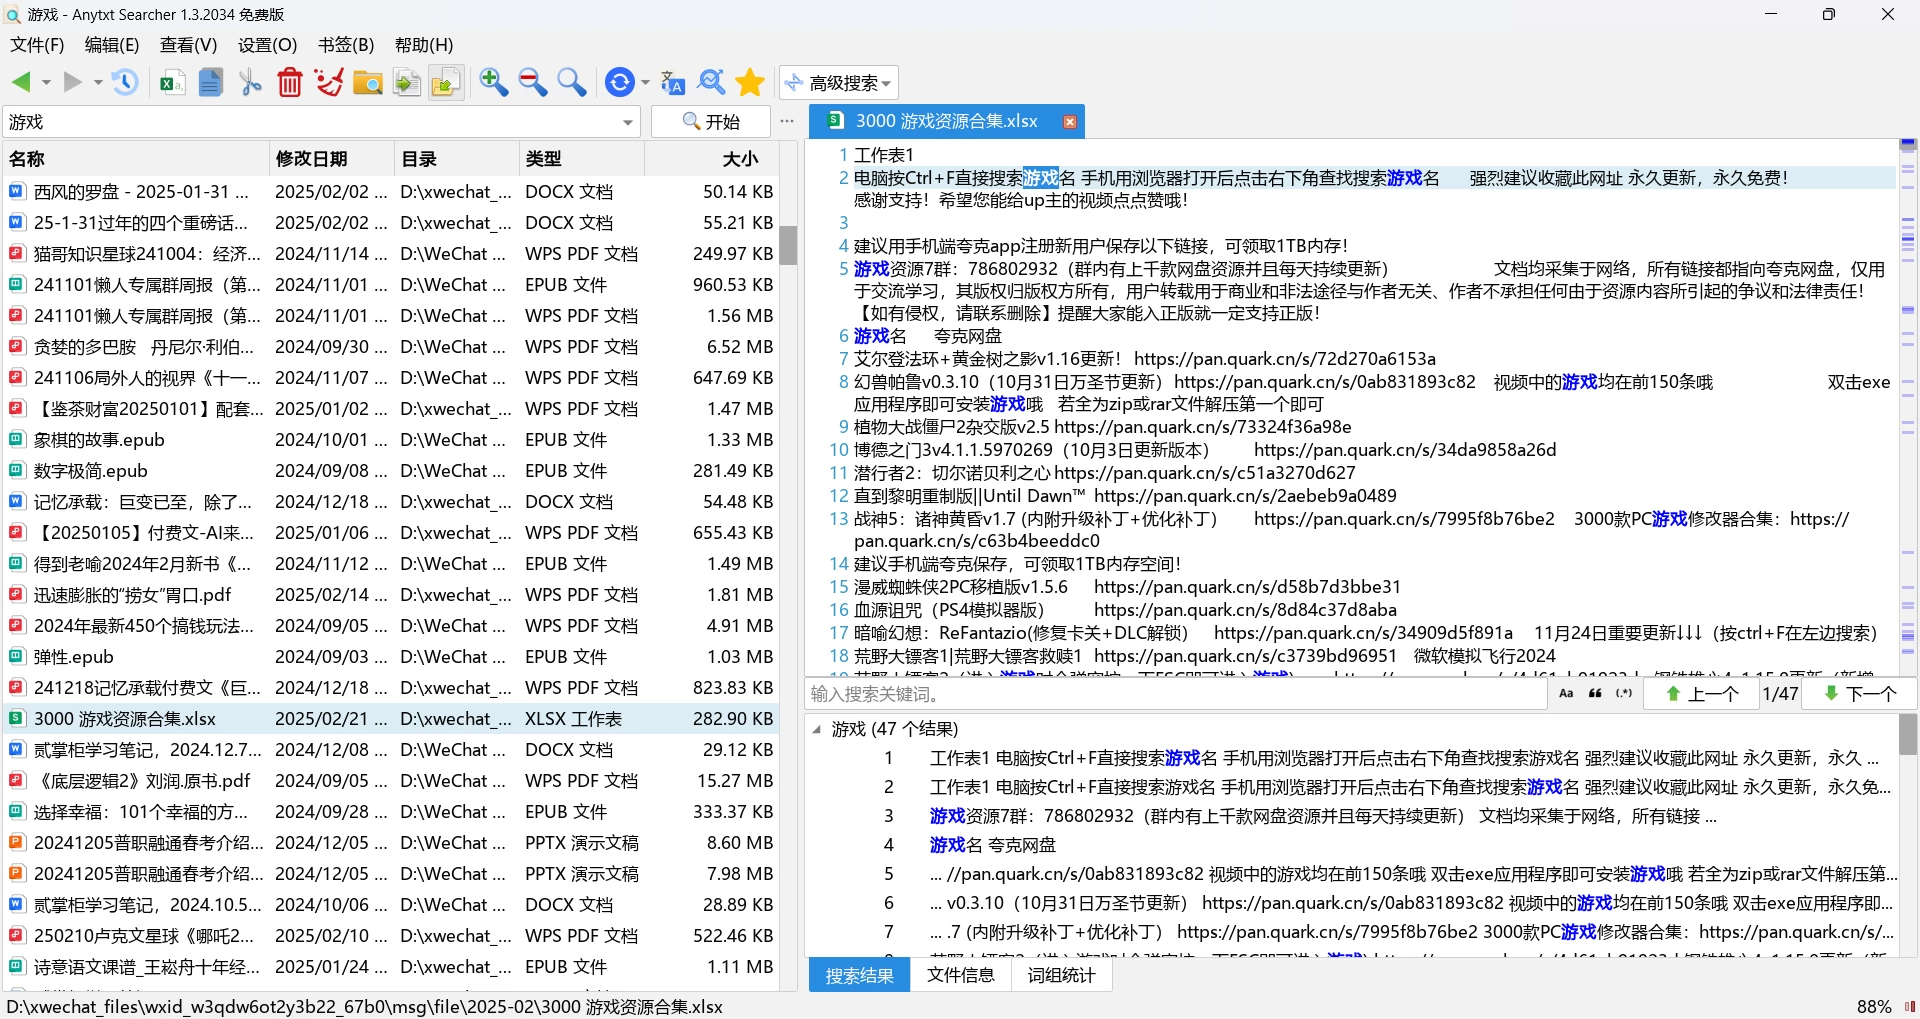The image size is (1920, 1019).
Task: Open the 设置(O) menu
Action: coord(267,45)
